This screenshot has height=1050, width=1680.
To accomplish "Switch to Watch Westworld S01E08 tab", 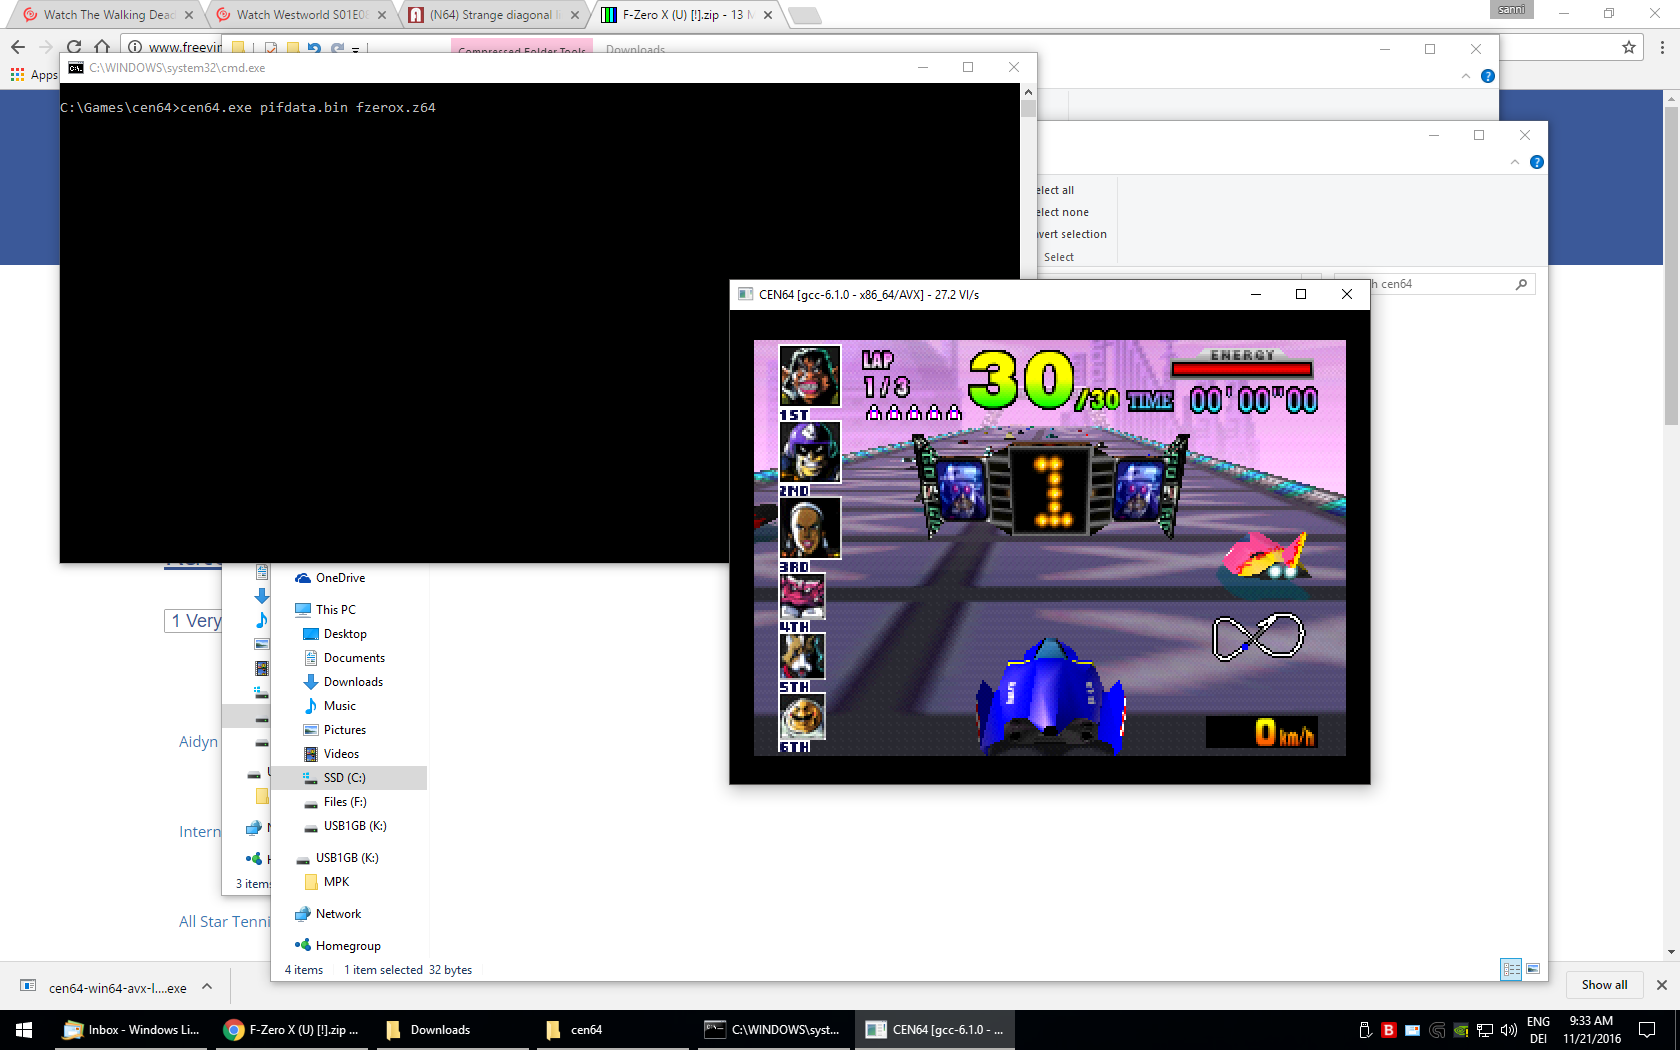I will point(300,15).
